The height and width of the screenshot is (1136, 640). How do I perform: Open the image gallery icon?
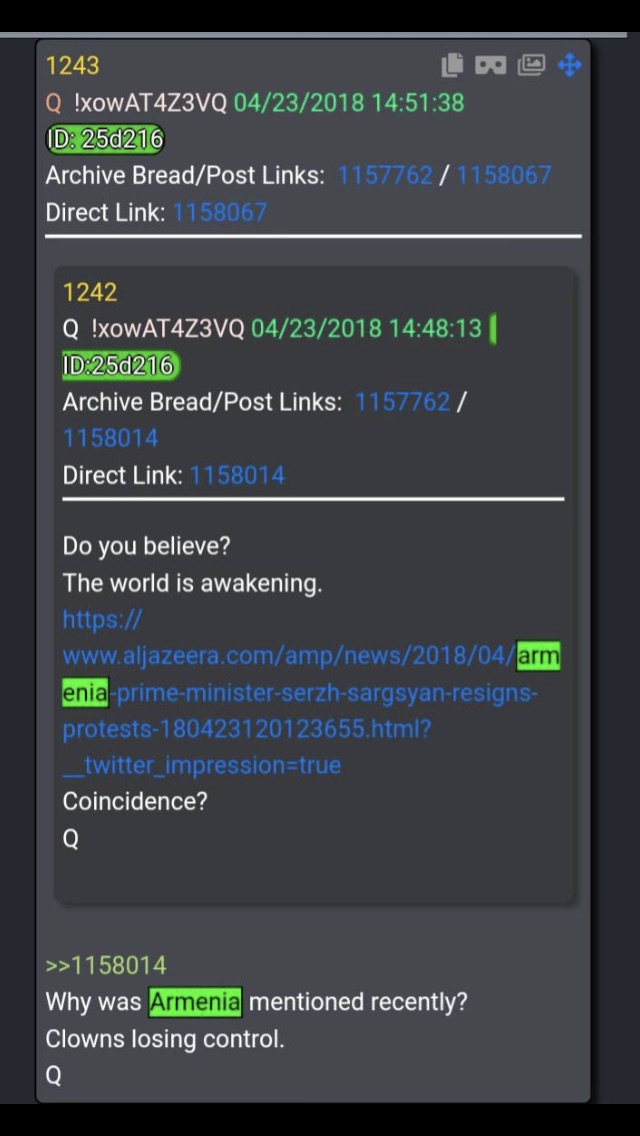point(531,65)
